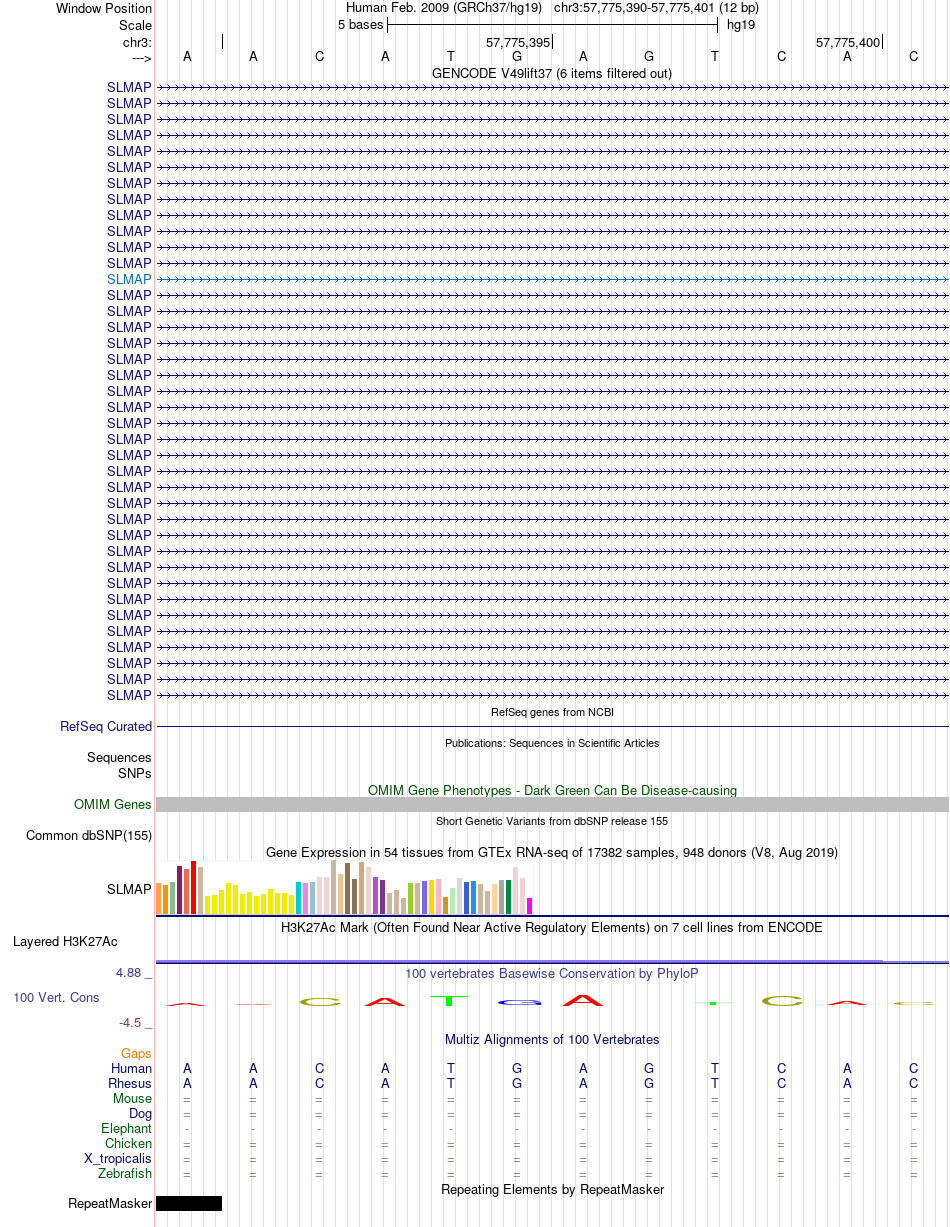Click the 'X_tropicalis' species label
The image size is (950, 1227).
(x=118, y=1159)
